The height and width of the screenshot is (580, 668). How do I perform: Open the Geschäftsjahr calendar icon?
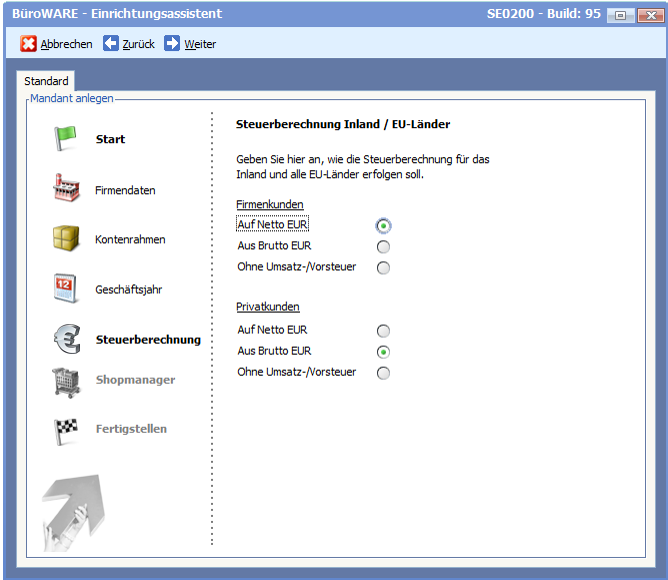tap(66, 289)
